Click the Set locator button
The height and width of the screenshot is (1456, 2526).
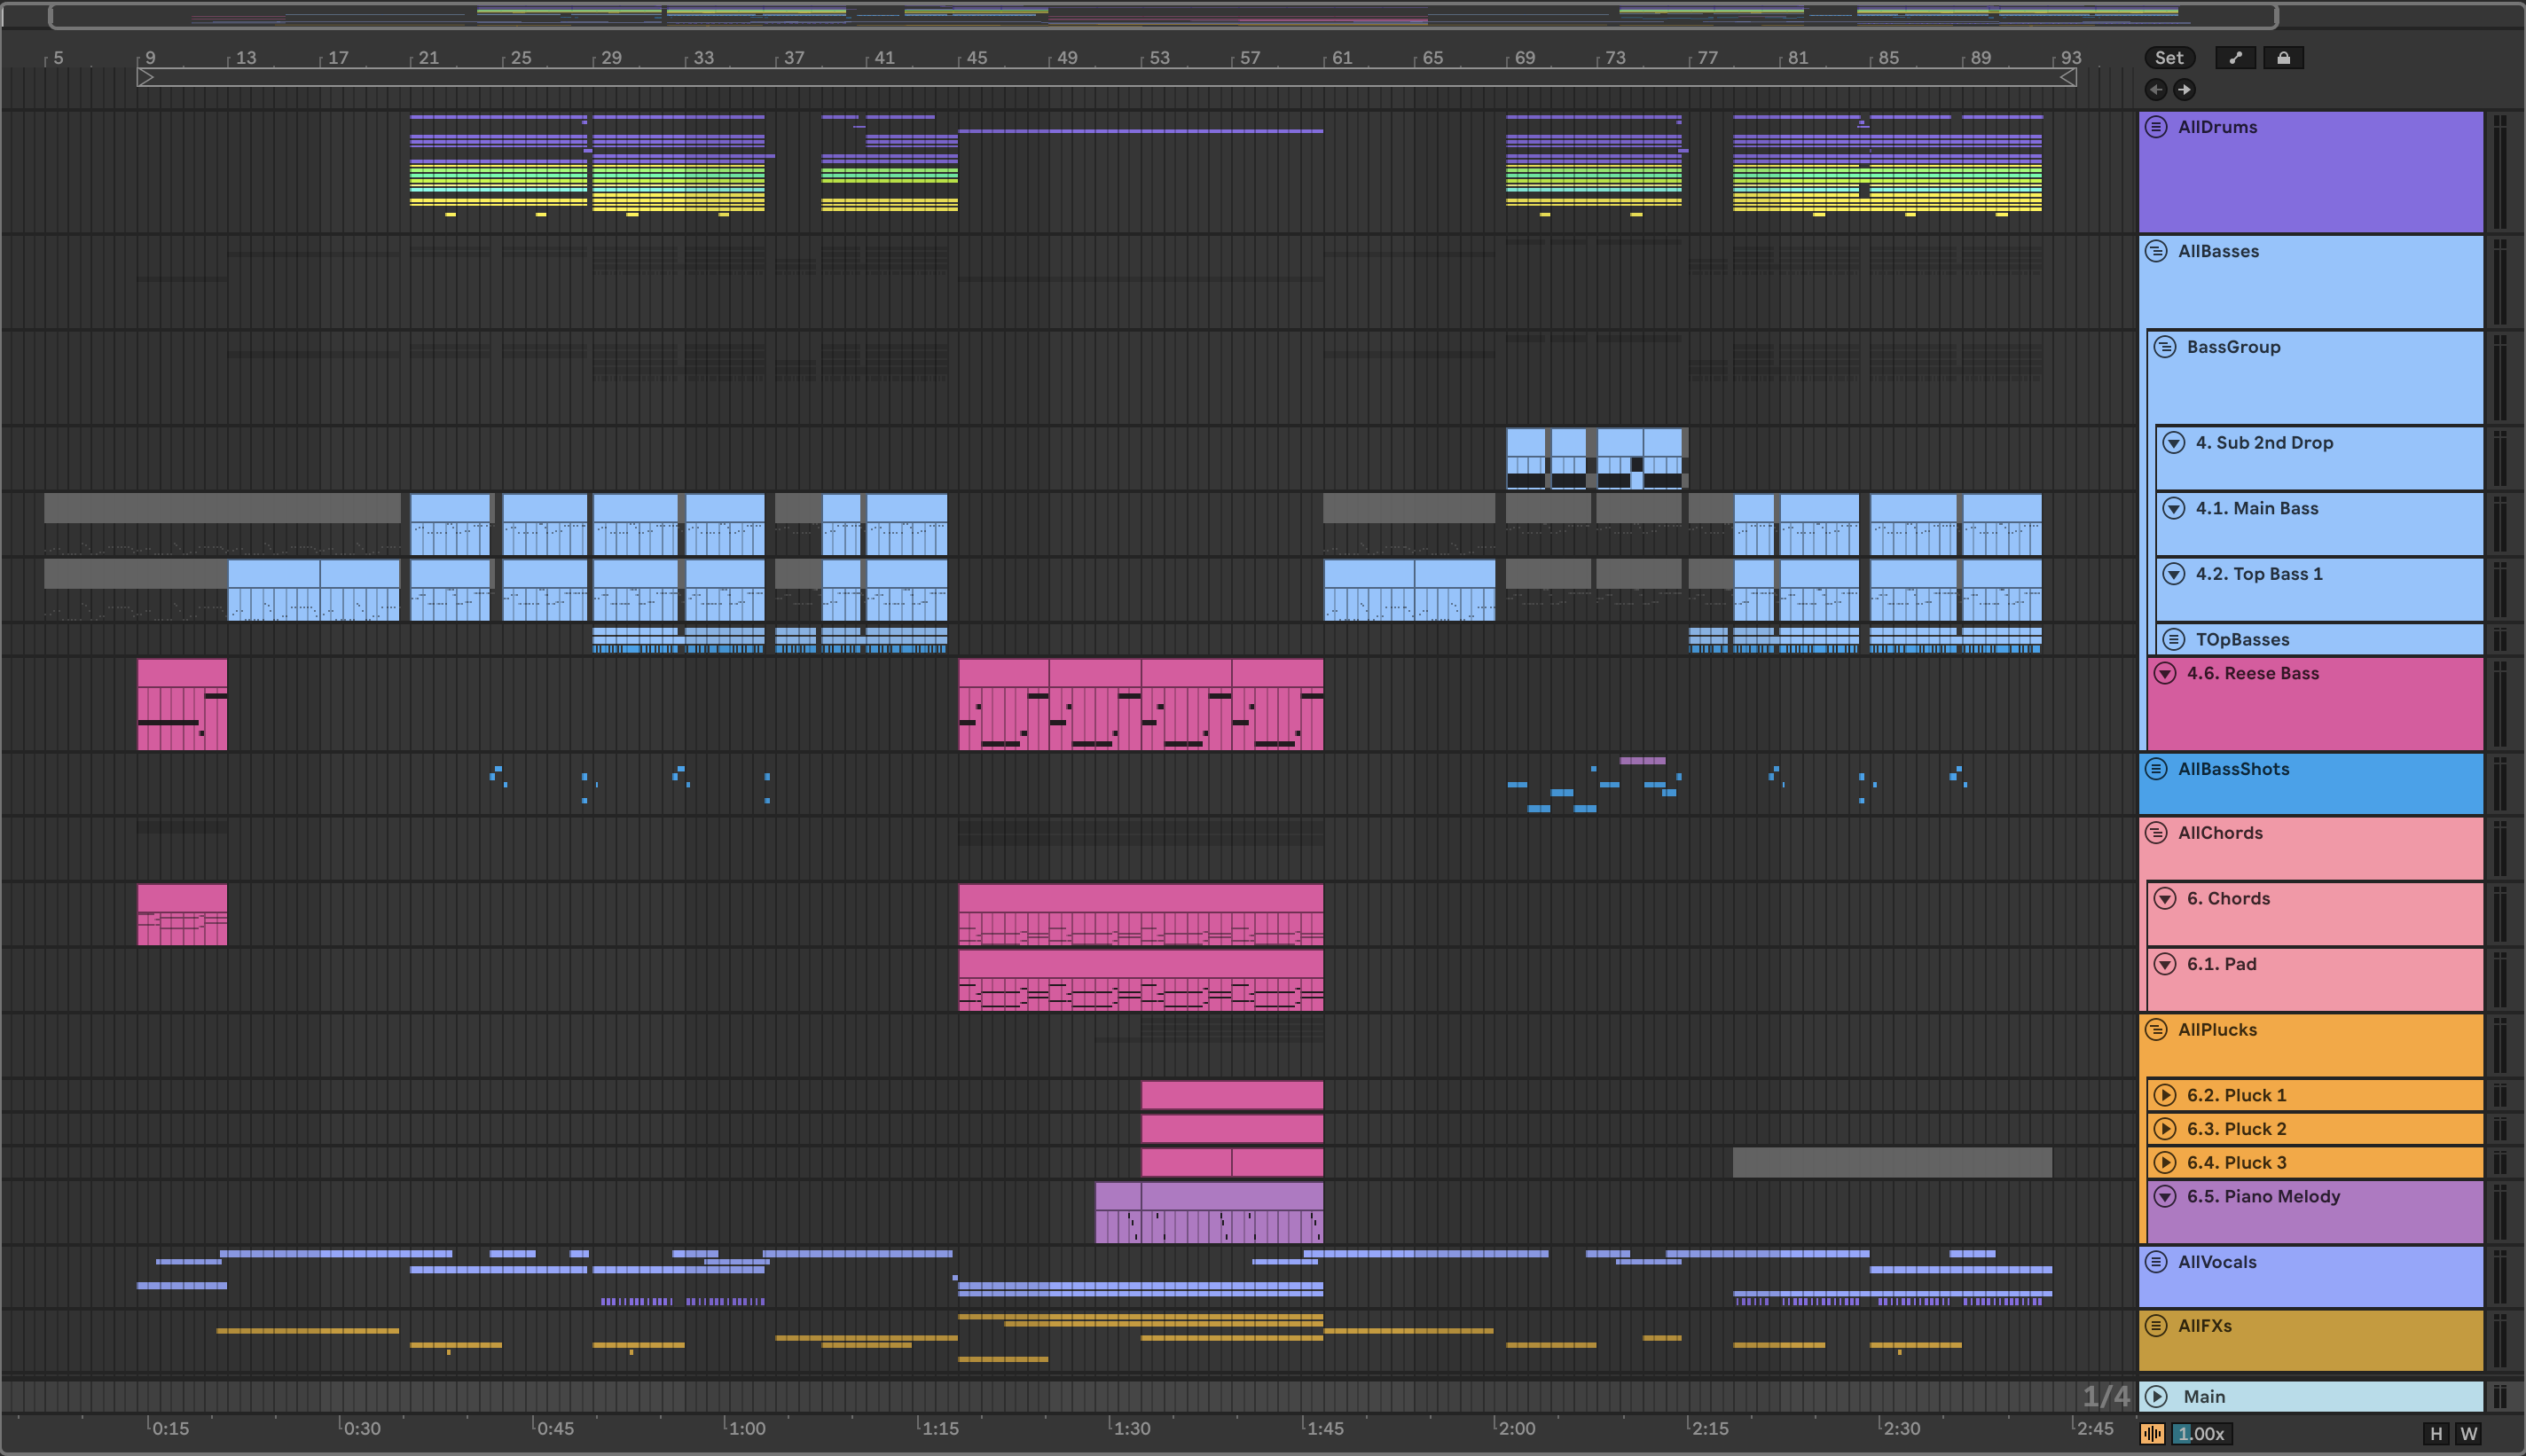pos(2169,58)
